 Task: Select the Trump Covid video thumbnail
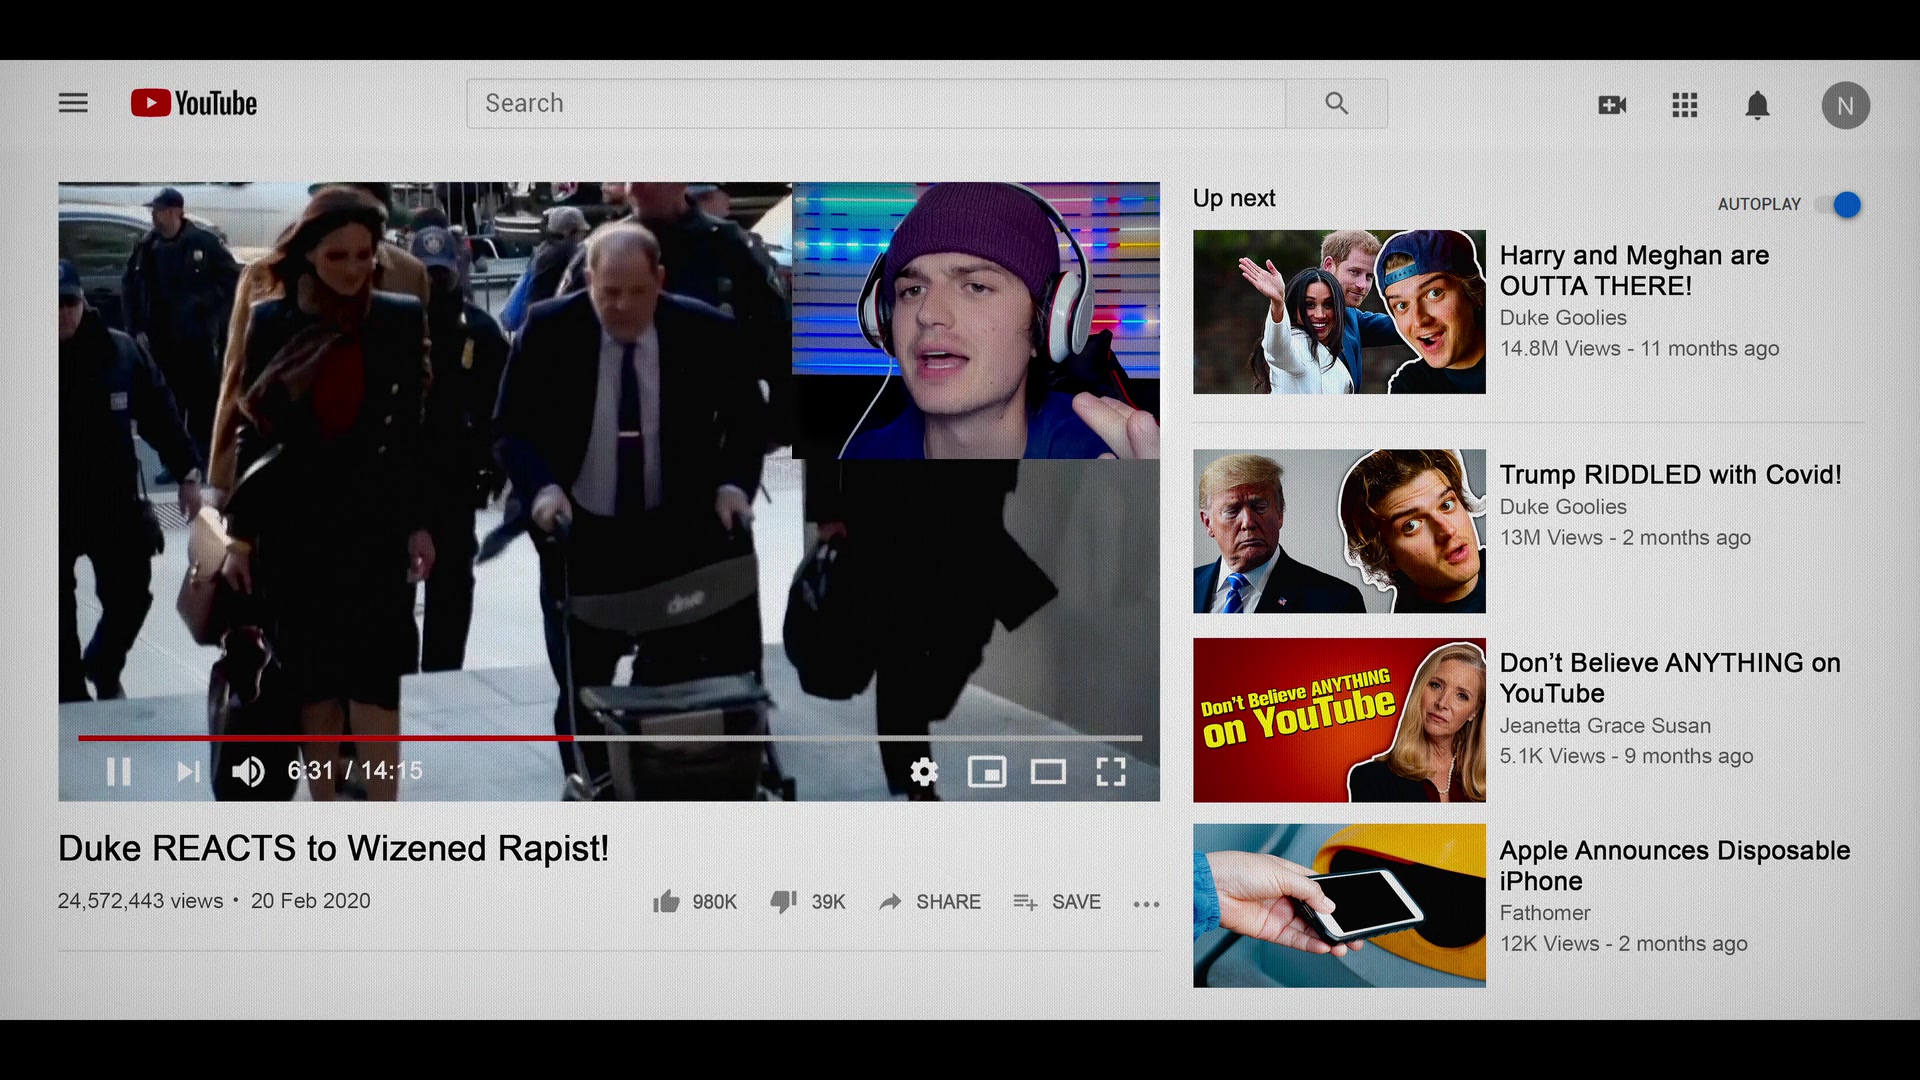1339,531
